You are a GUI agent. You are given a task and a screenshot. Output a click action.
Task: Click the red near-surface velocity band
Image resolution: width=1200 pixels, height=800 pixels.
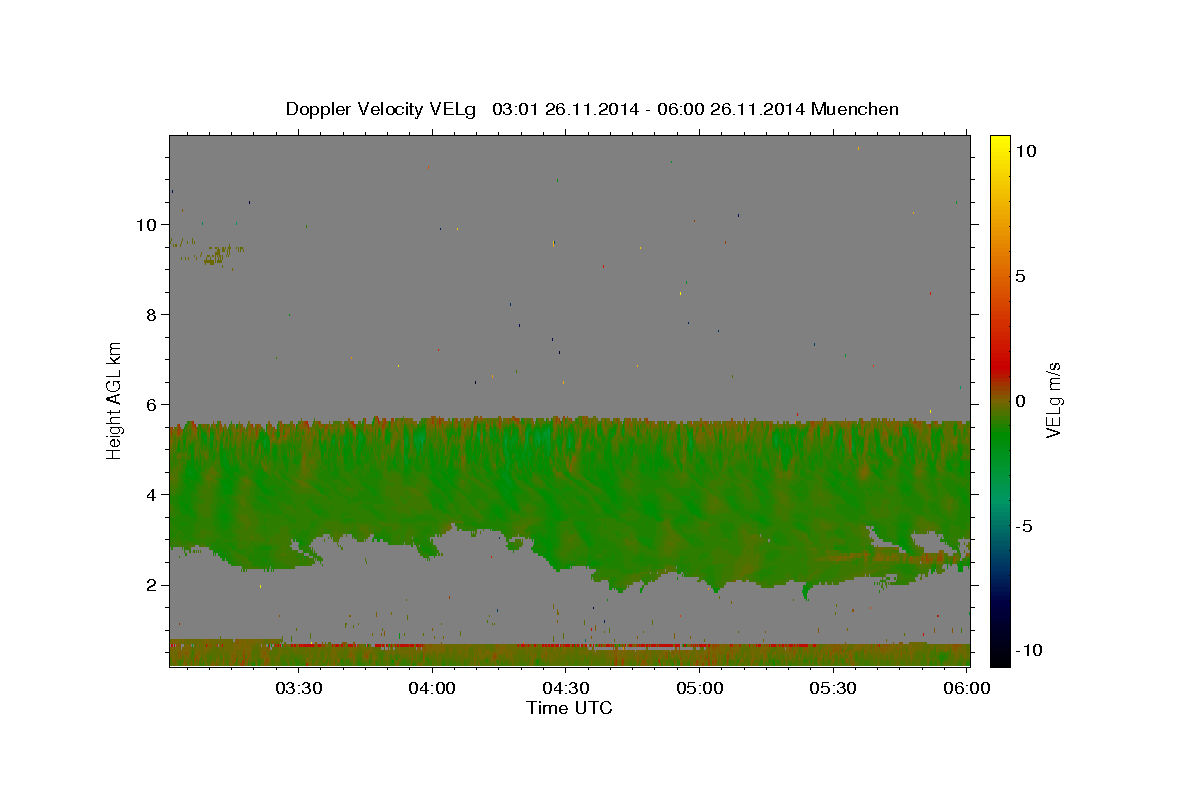tap(569, 645)
